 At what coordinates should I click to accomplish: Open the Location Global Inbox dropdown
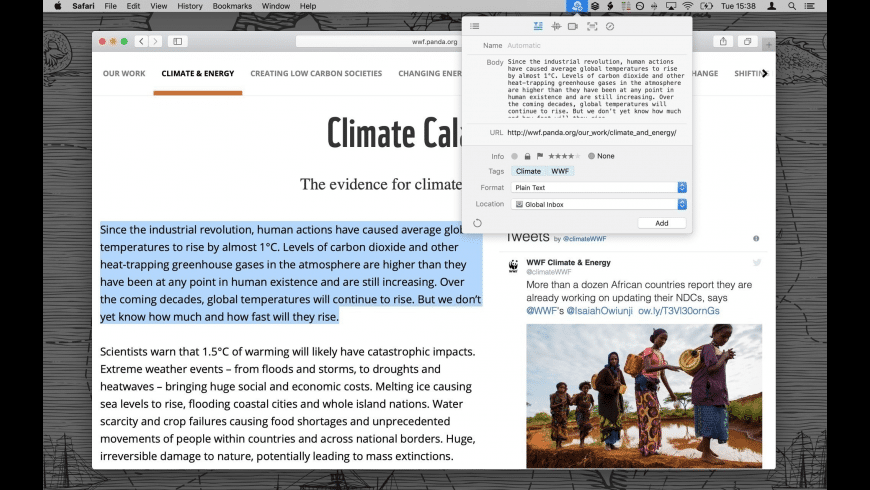[599, 204]
